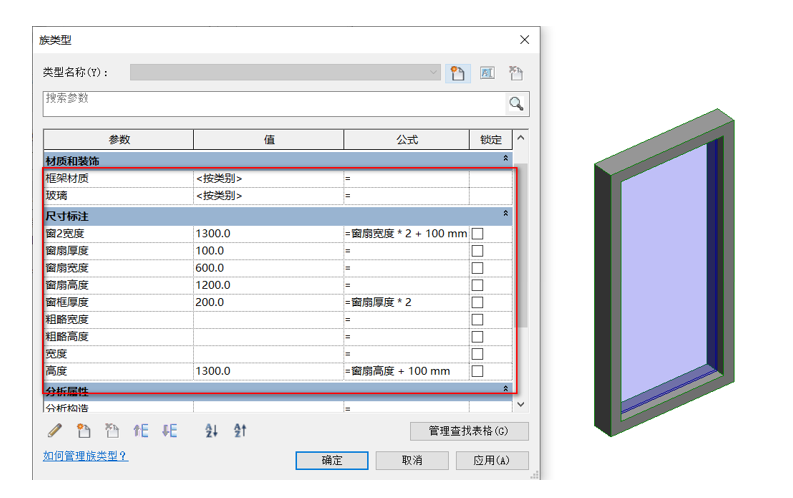This screenshot has height=498, width=793.
Task: Toggle lock checkbox for 窗框厚度
Action: [477, 302]
